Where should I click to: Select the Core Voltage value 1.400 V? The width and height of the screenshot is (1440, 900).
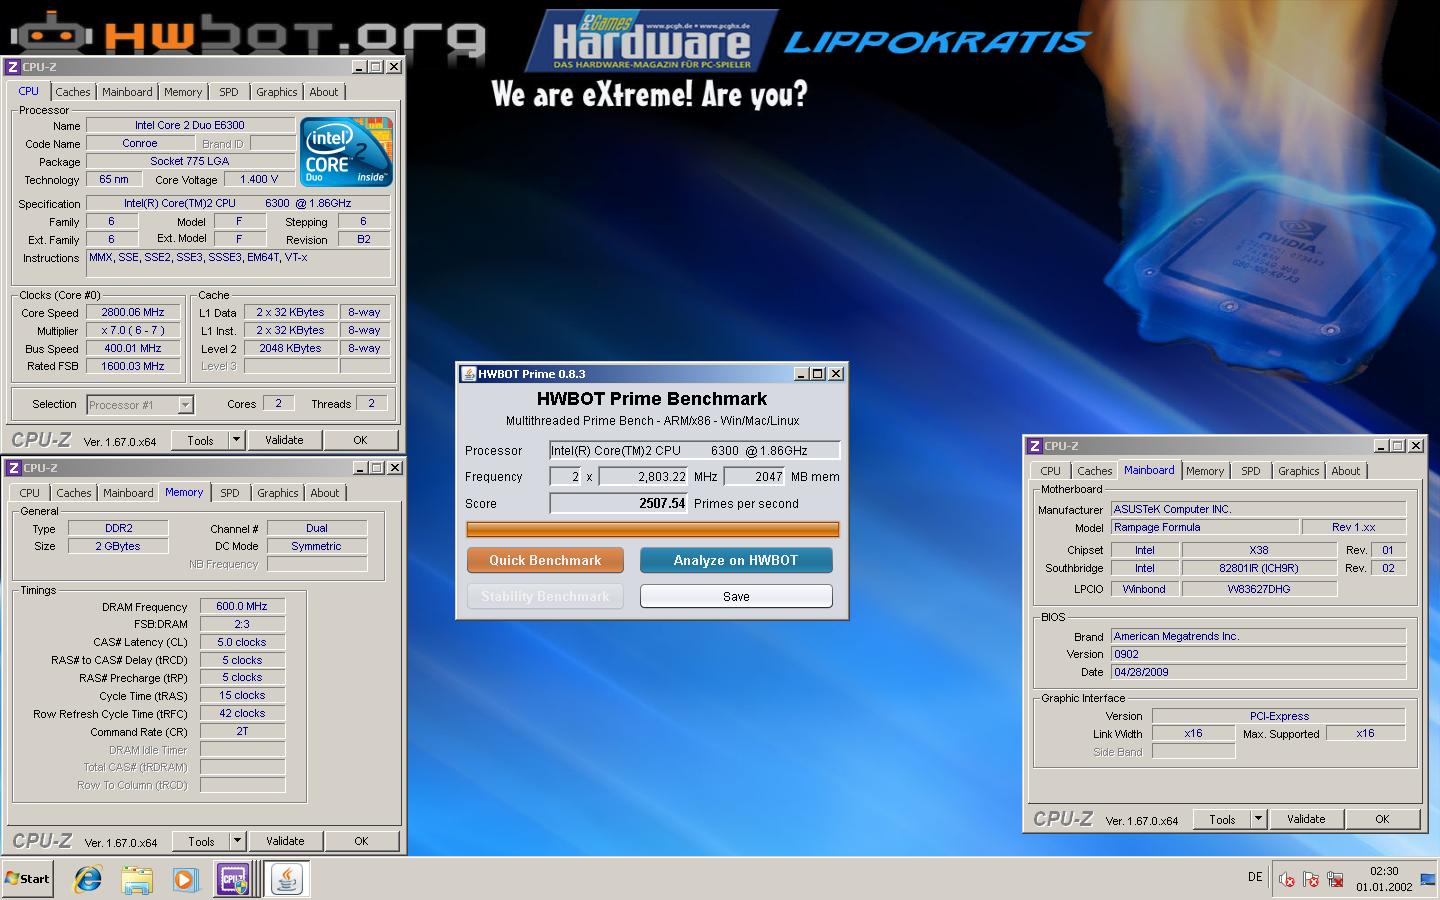(x=259, y=180)
